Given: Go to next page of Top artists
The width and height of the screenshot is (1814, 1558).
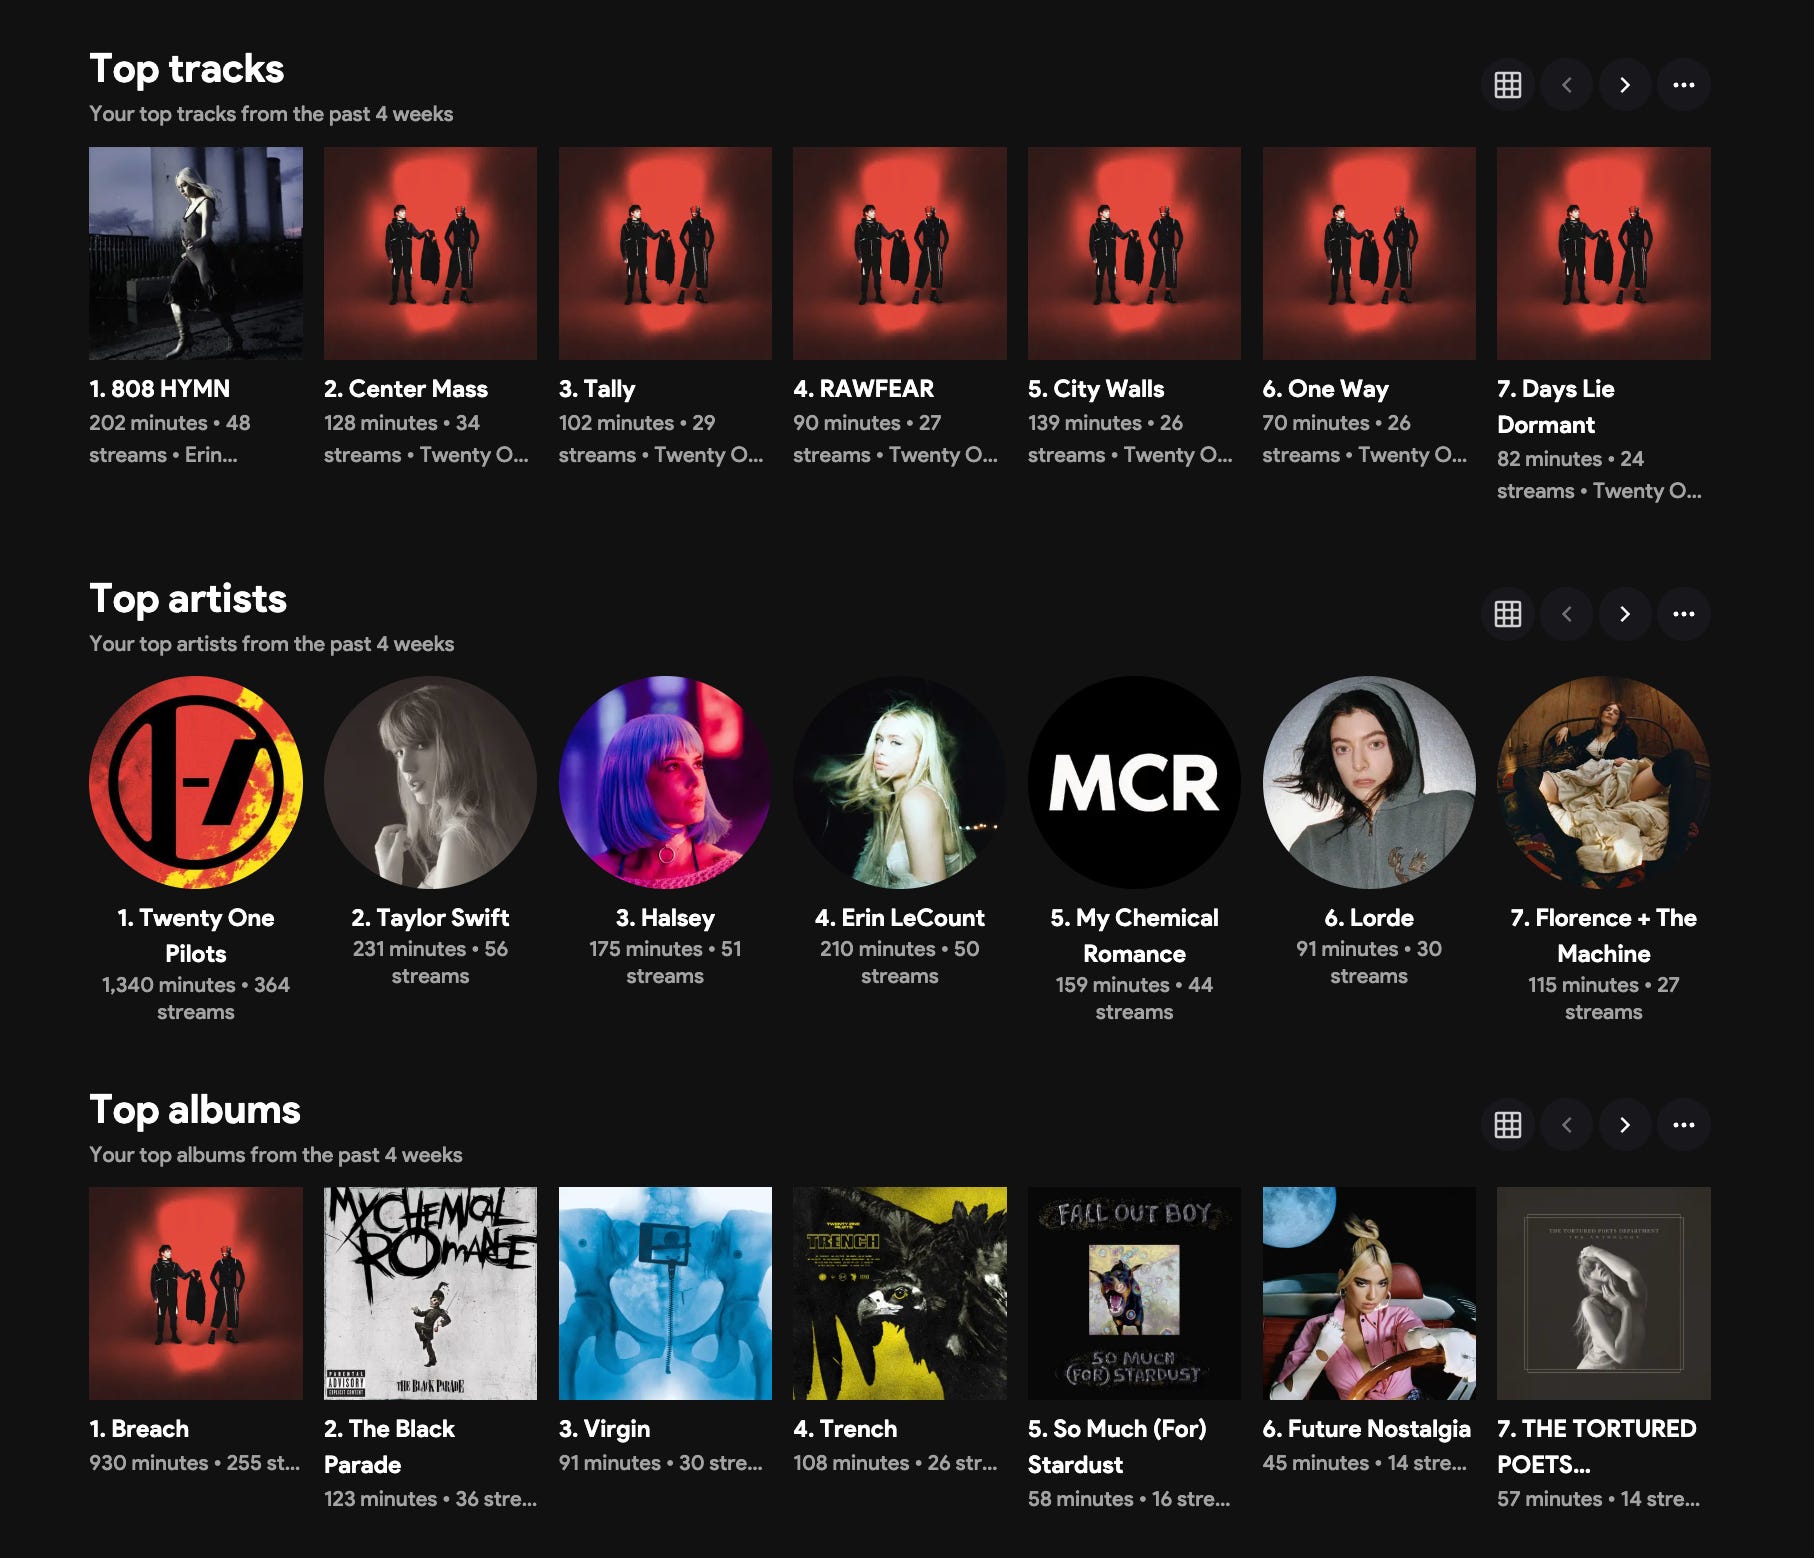Looking at the screenshot, I should click(1625, 614).
